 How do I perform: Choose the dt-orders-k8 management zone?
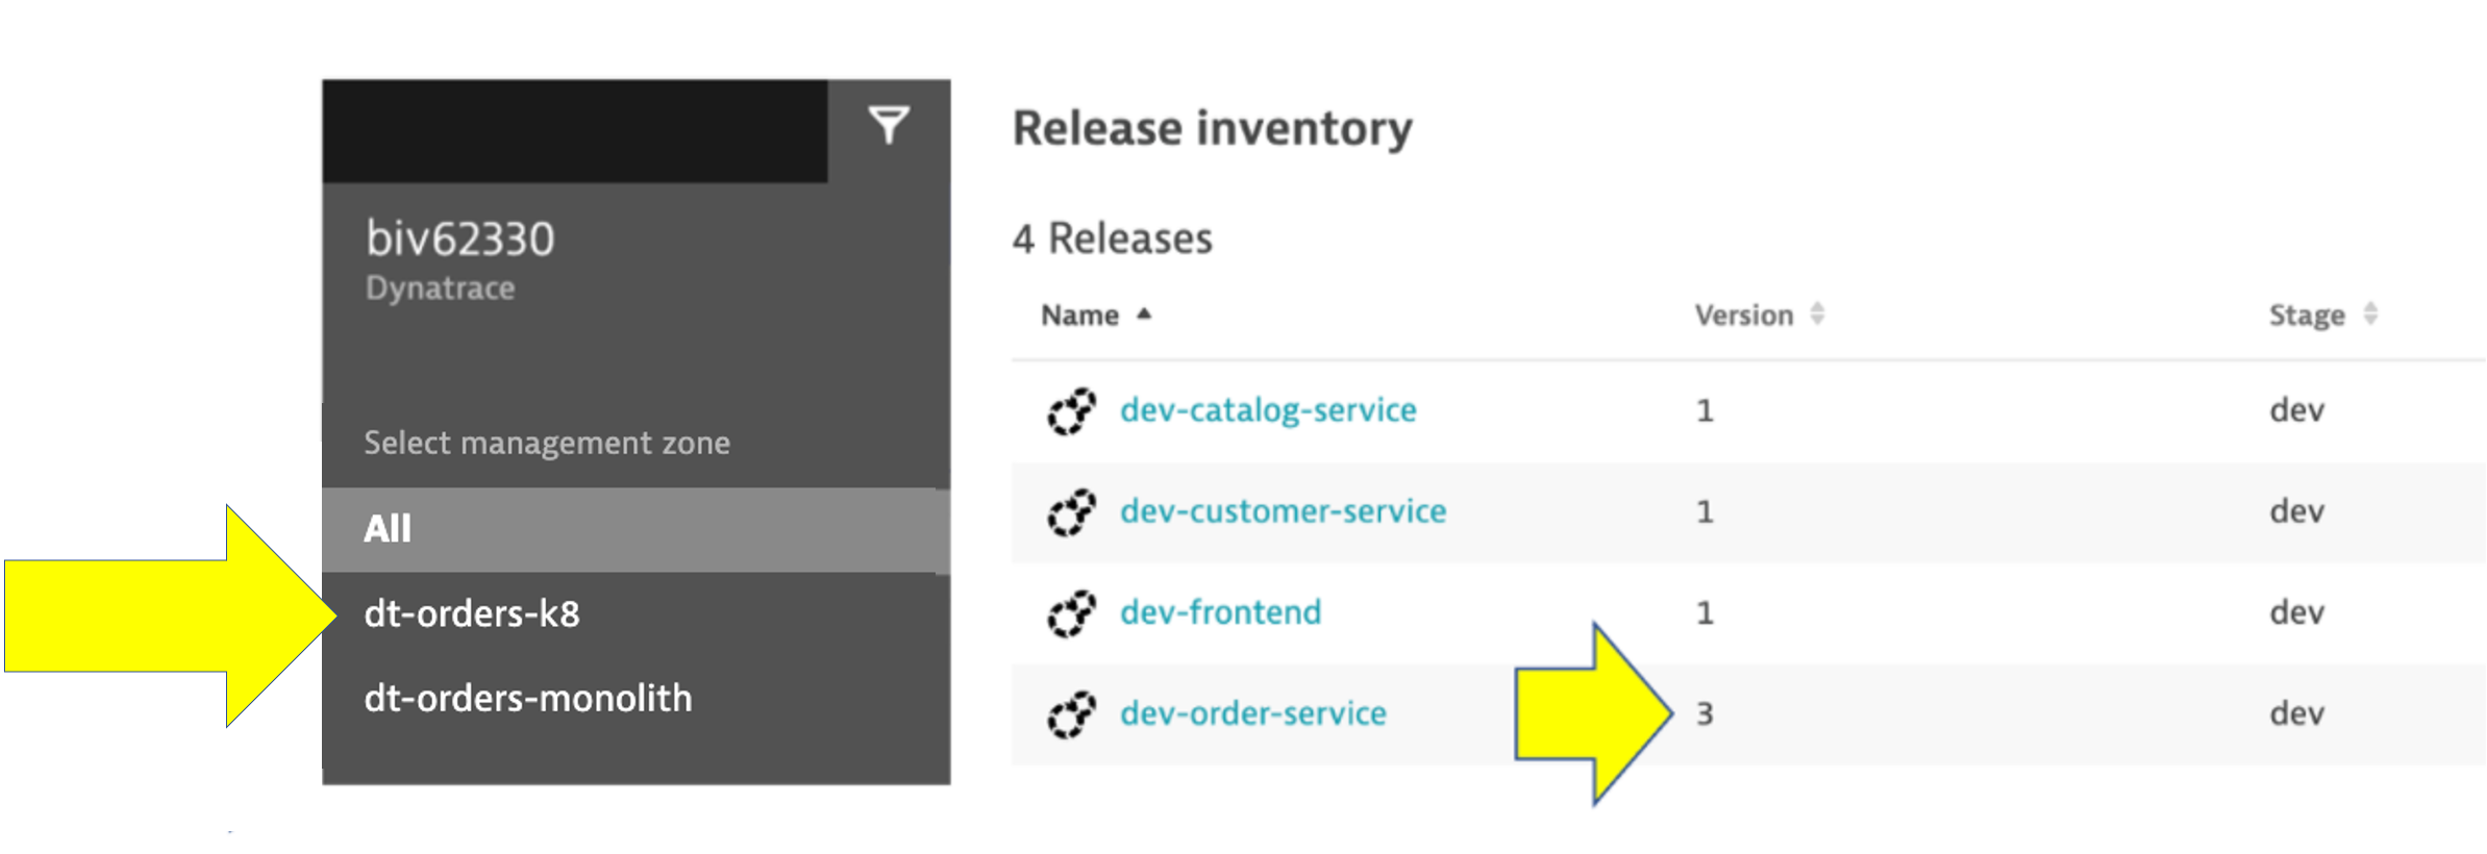pyautogui.click(x=472, y=614)
